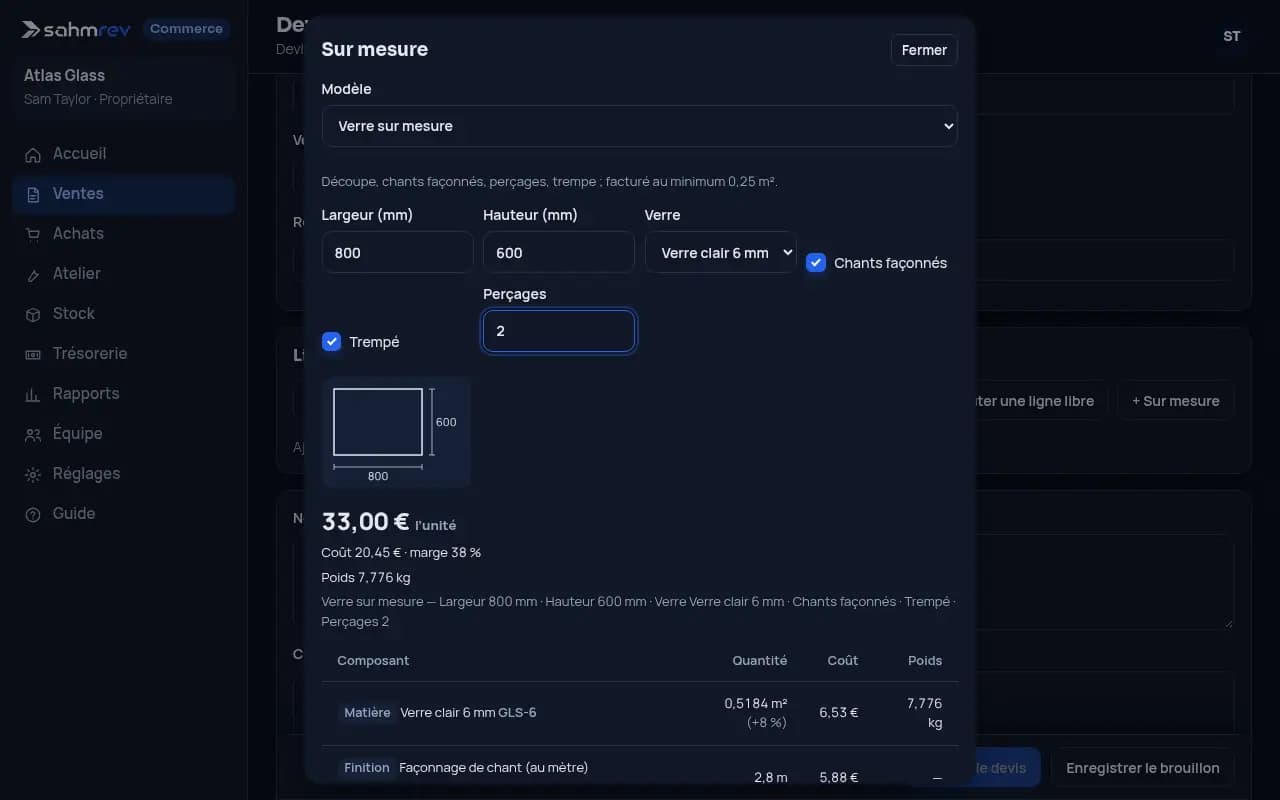Click the + Sur mesure button
This screenshot has width=1280, height=800.
1175,401
